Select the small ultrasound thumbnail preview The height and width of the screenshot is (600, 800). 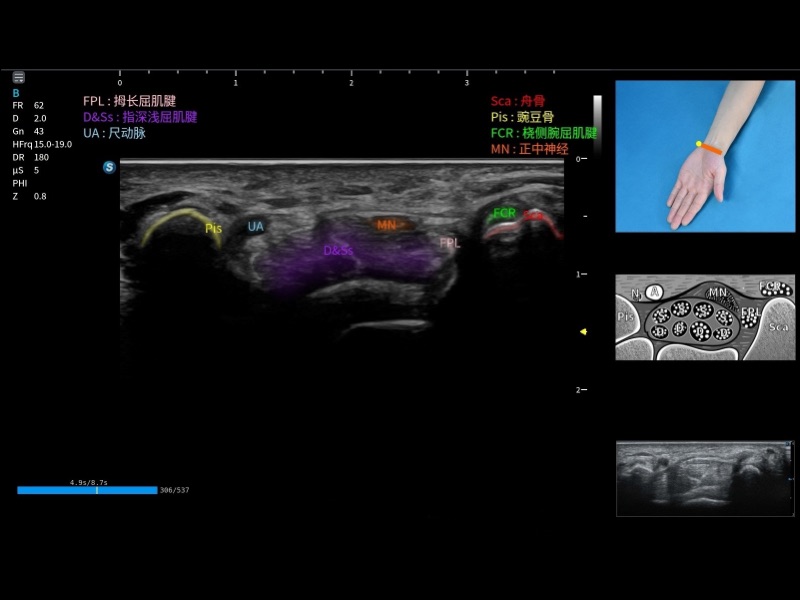tap(705, 478)
